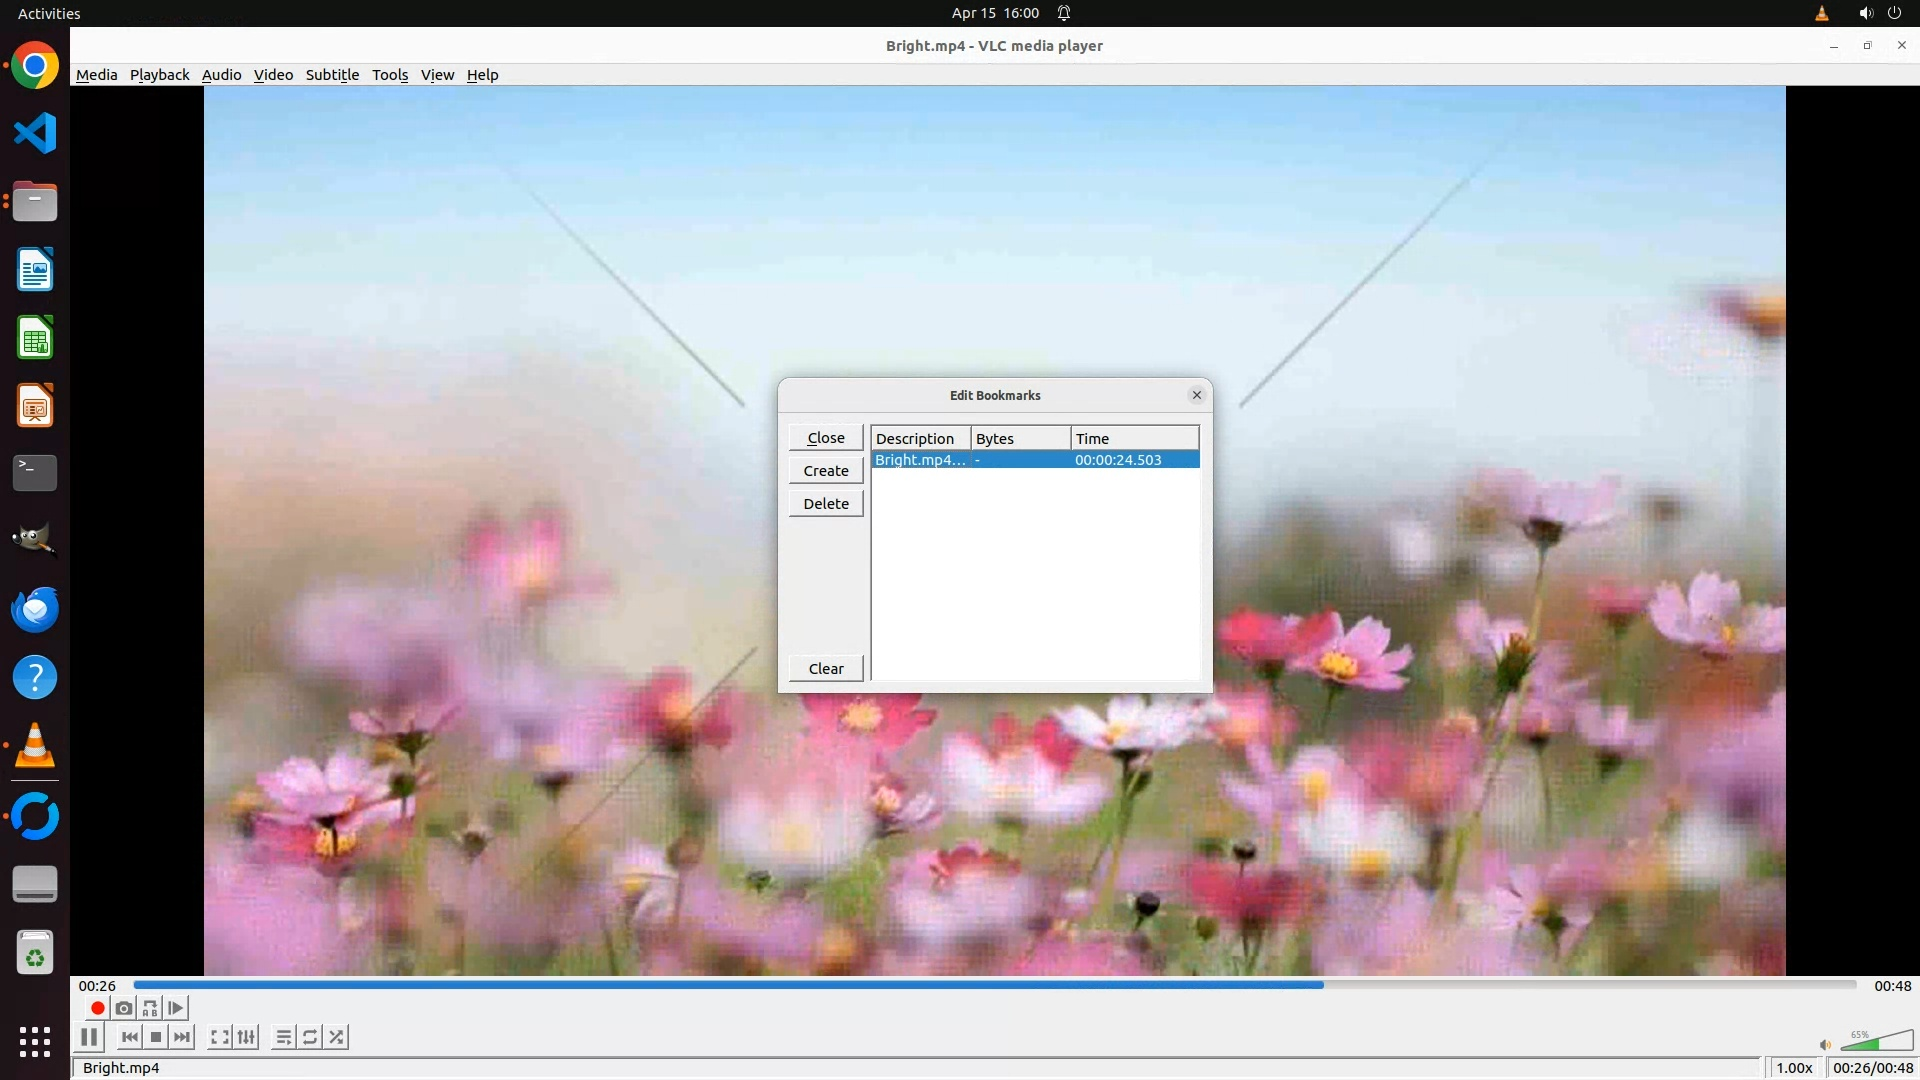Pause the video playback
Image resolution: width=1920 pixels, height=1080 pixels.
tap(89, 1037)
